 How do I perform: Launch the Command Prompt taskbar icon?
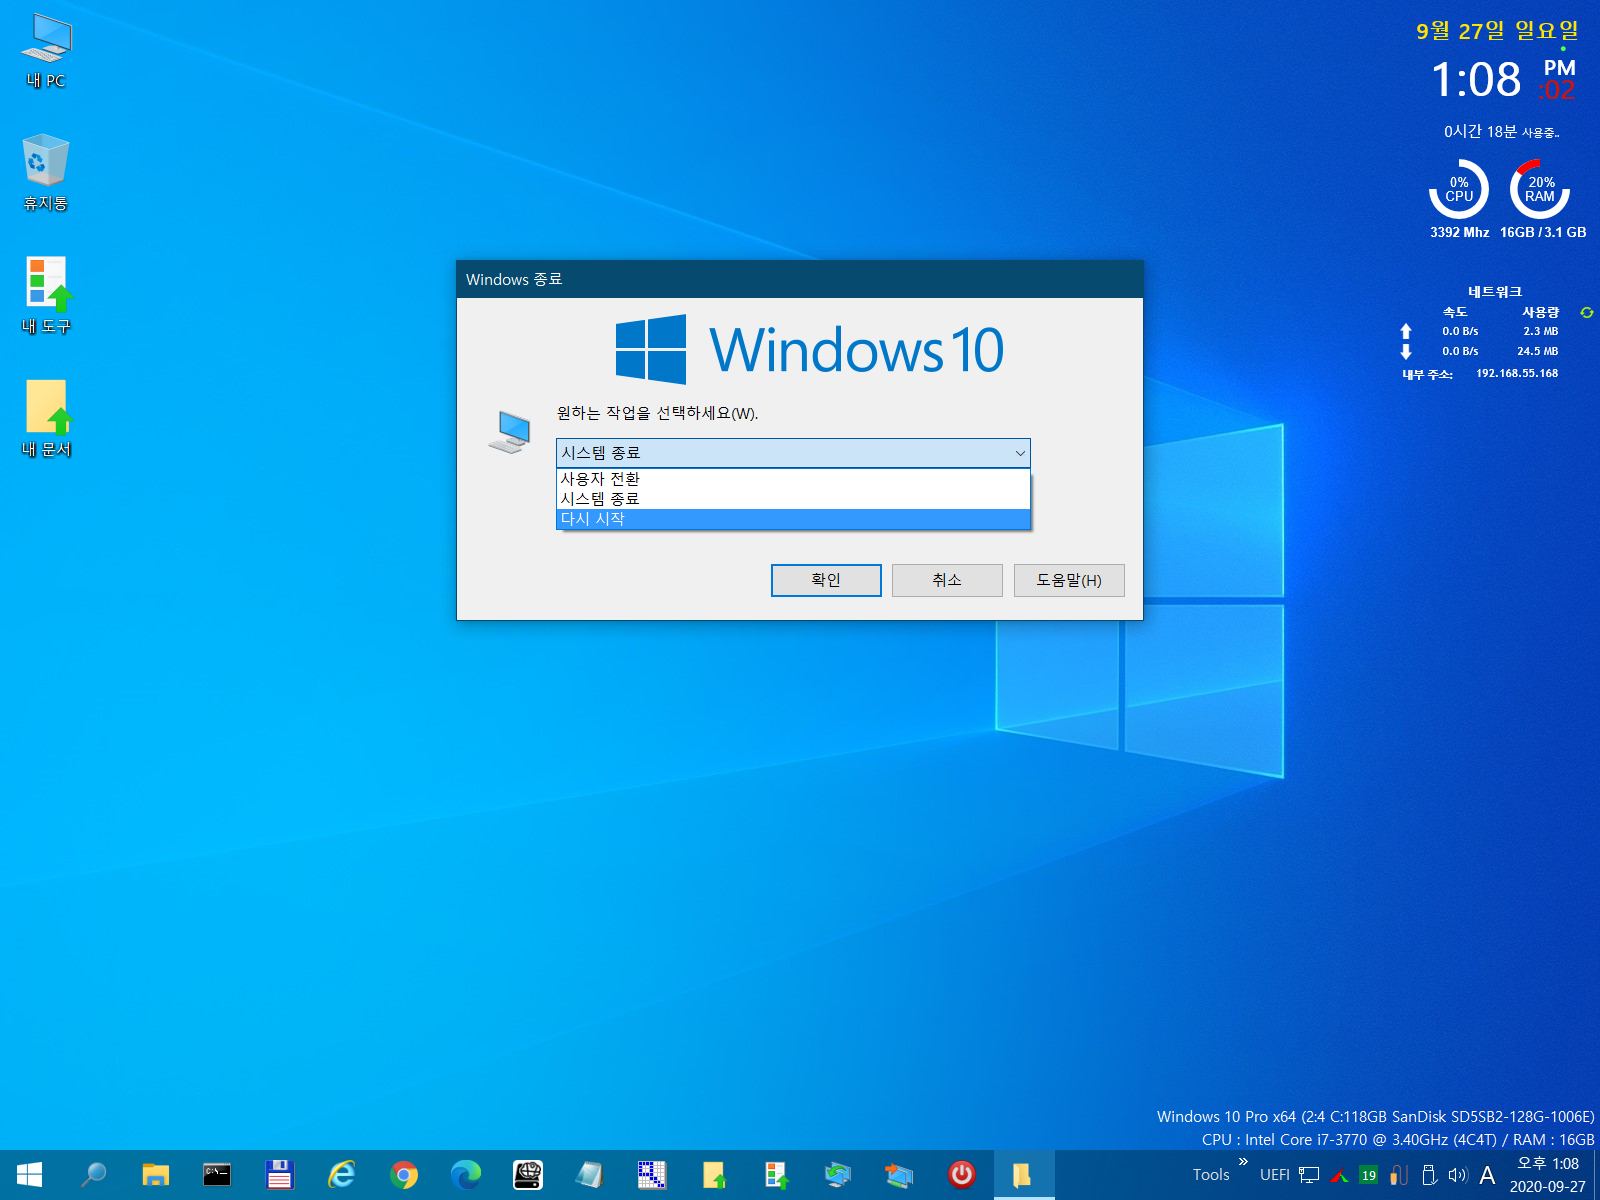[x=217, y=1175]
